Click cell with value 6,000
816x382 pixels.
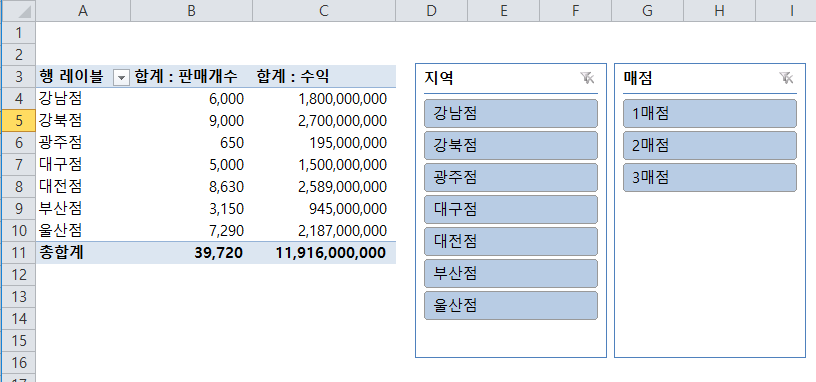(192, 99)
